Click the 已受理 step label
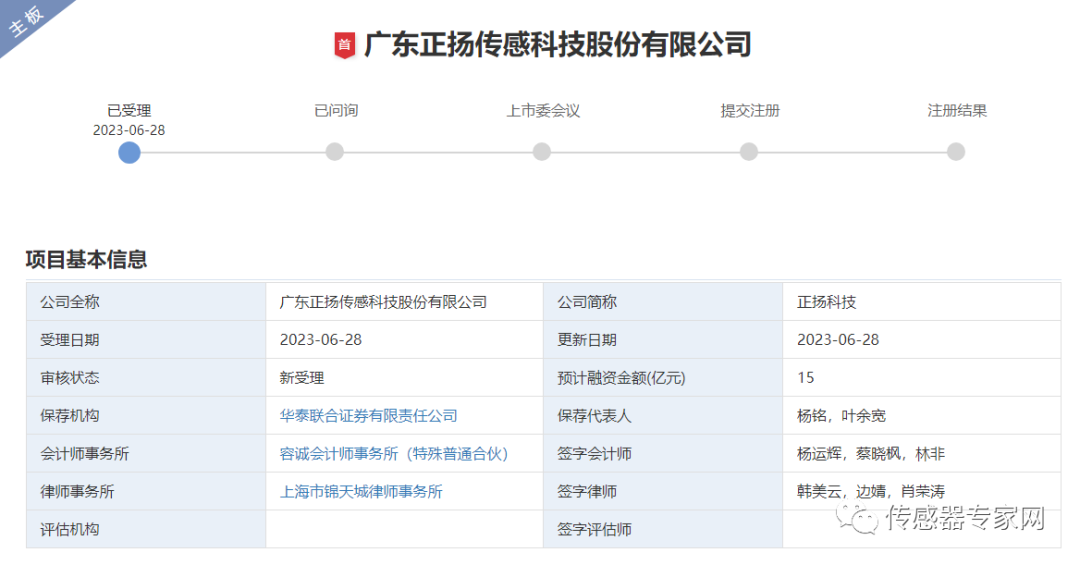1080x565 pixels. coord(129,110)
